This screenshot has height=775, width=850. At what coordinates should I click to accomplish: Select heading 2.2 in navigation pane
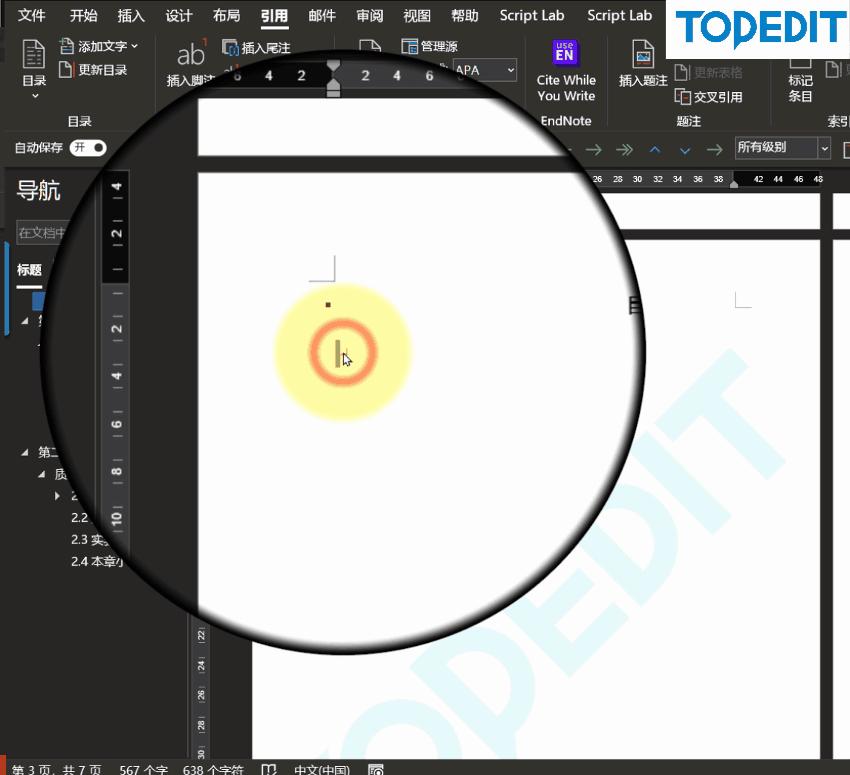[79, 517]
